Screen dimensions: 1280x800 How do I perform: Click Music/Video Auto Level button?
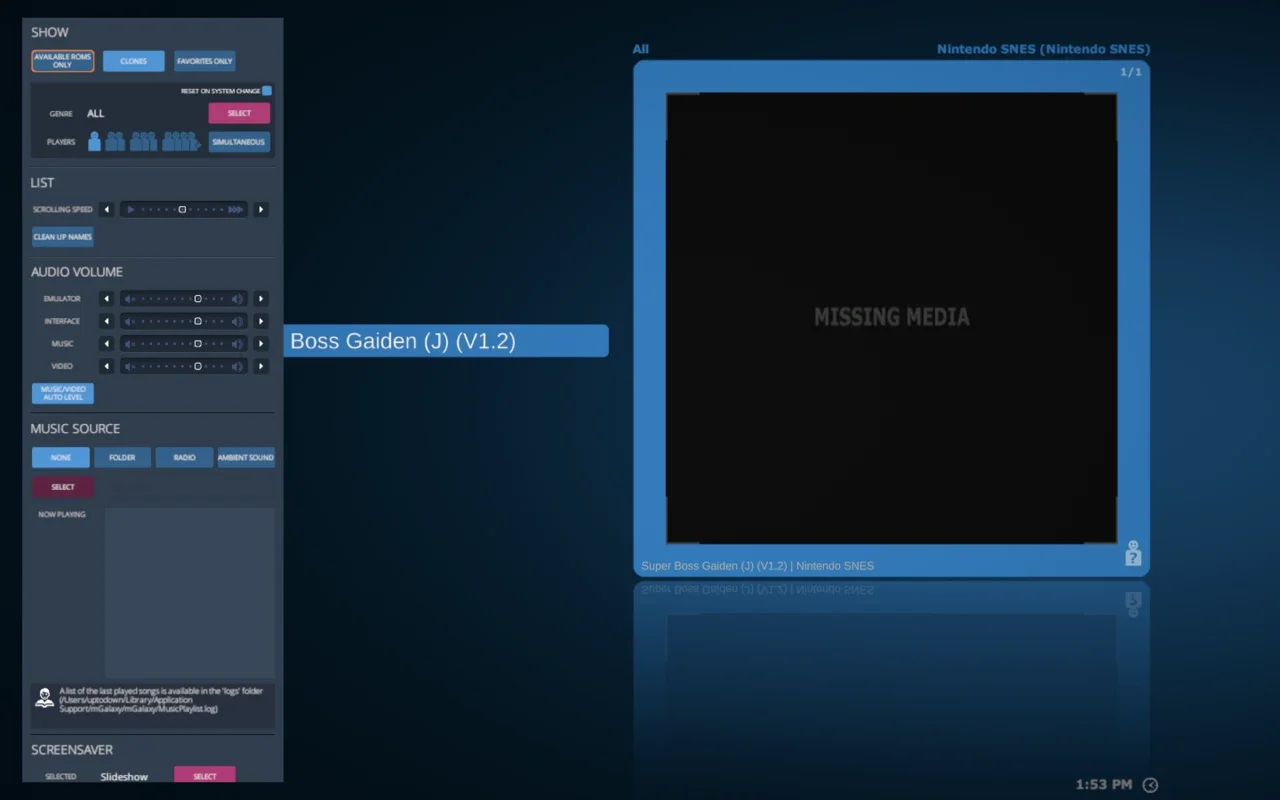click(x=63, y=393)
